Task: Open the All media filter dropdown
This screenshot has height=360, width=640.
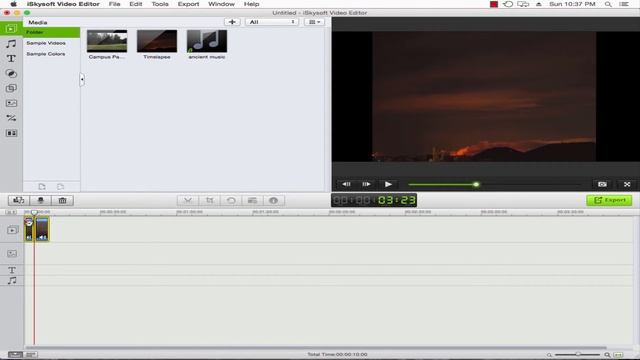Action: click(x=271, y=22)
